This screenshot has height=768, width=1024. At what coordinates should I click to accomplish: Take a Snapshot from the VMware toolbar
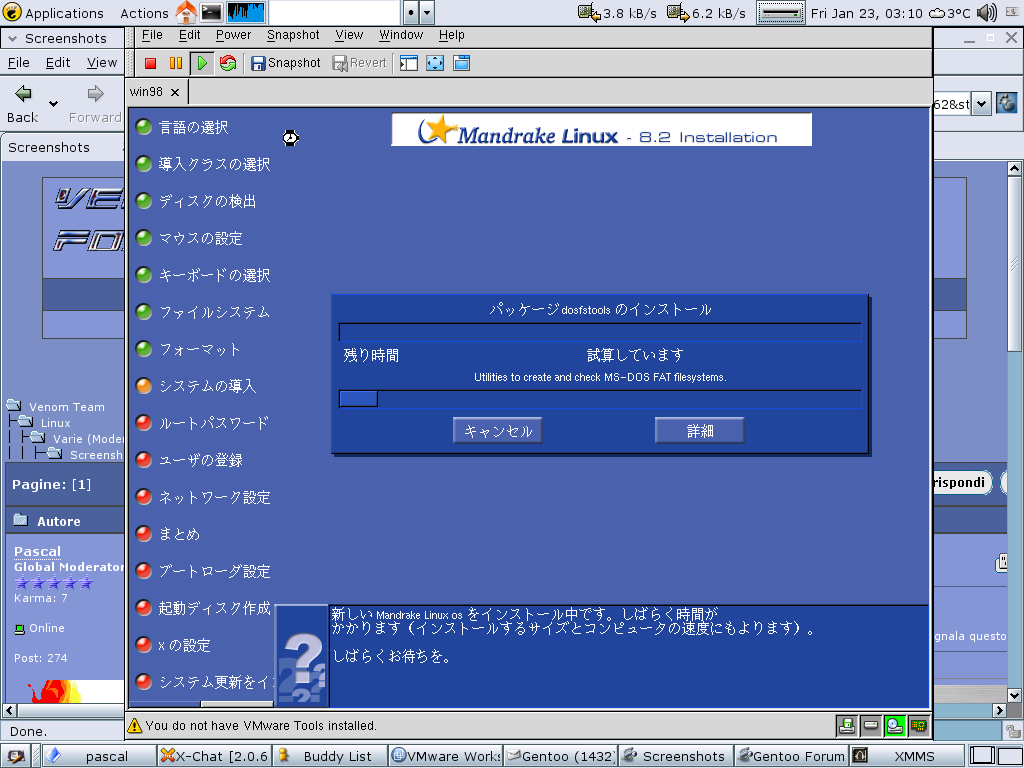coord(286,63)
